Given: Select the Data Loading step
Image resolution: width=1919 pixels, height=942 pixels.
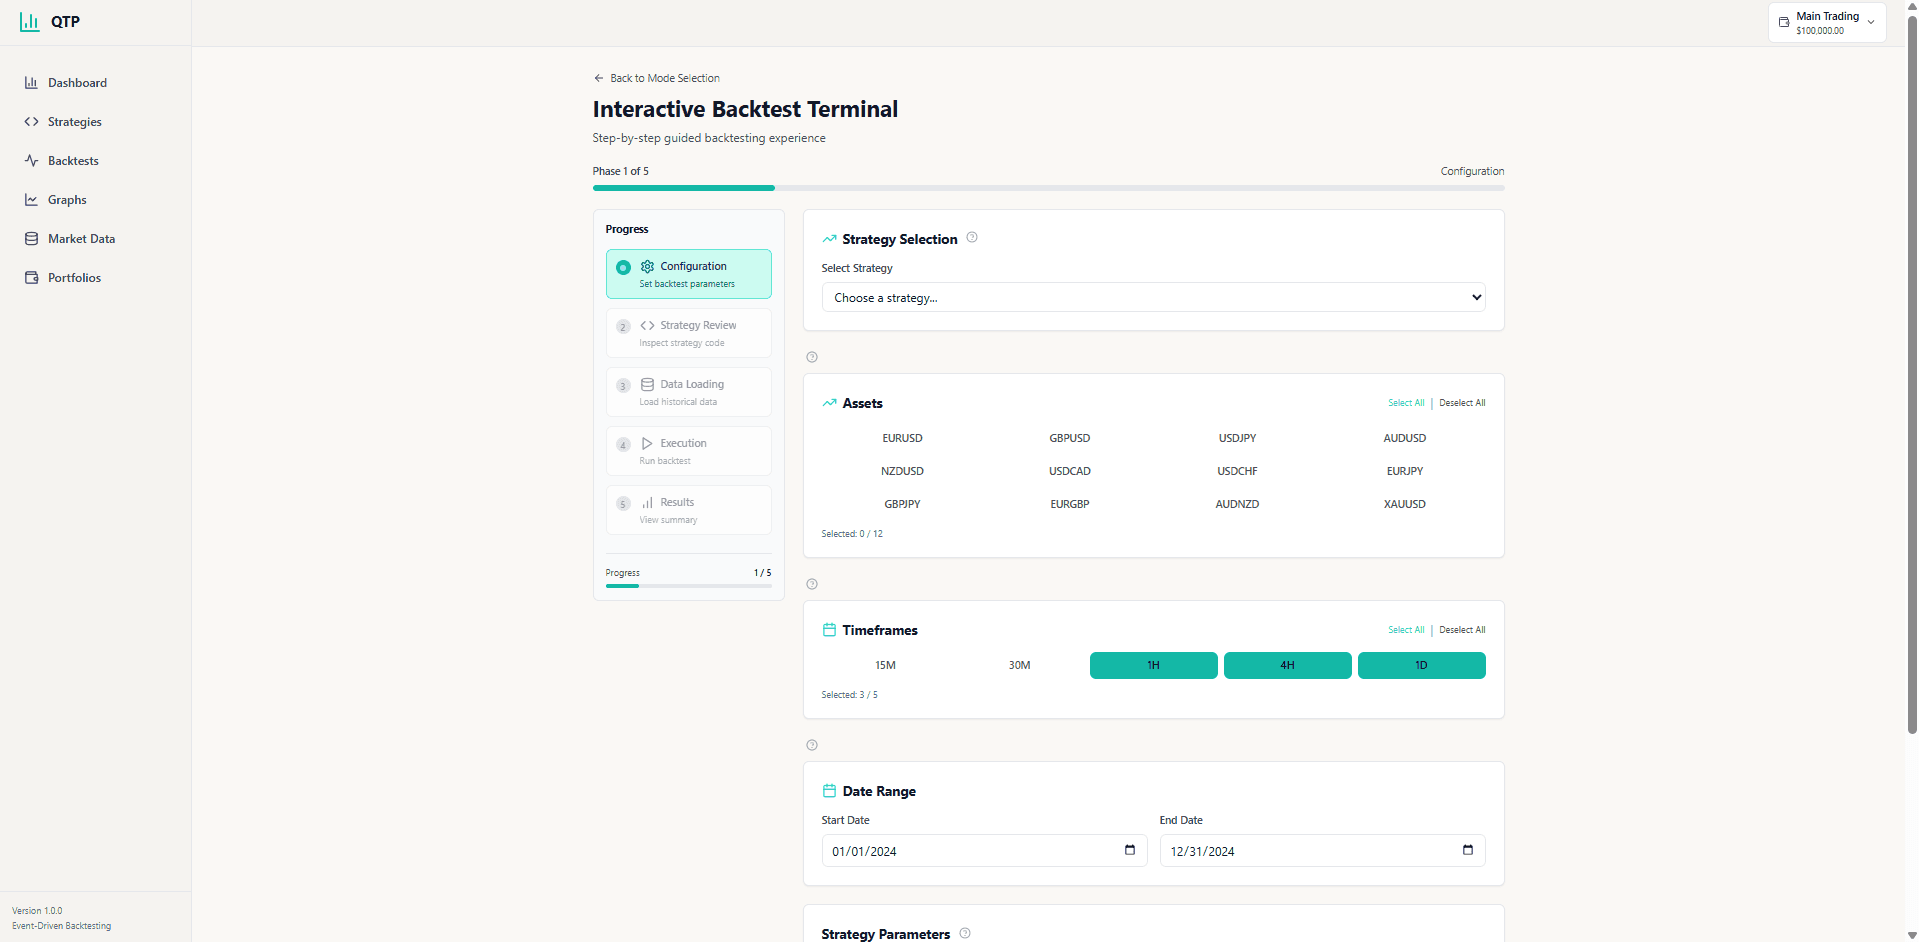Looking at the screenshot, I should click(x=688, y=392).
